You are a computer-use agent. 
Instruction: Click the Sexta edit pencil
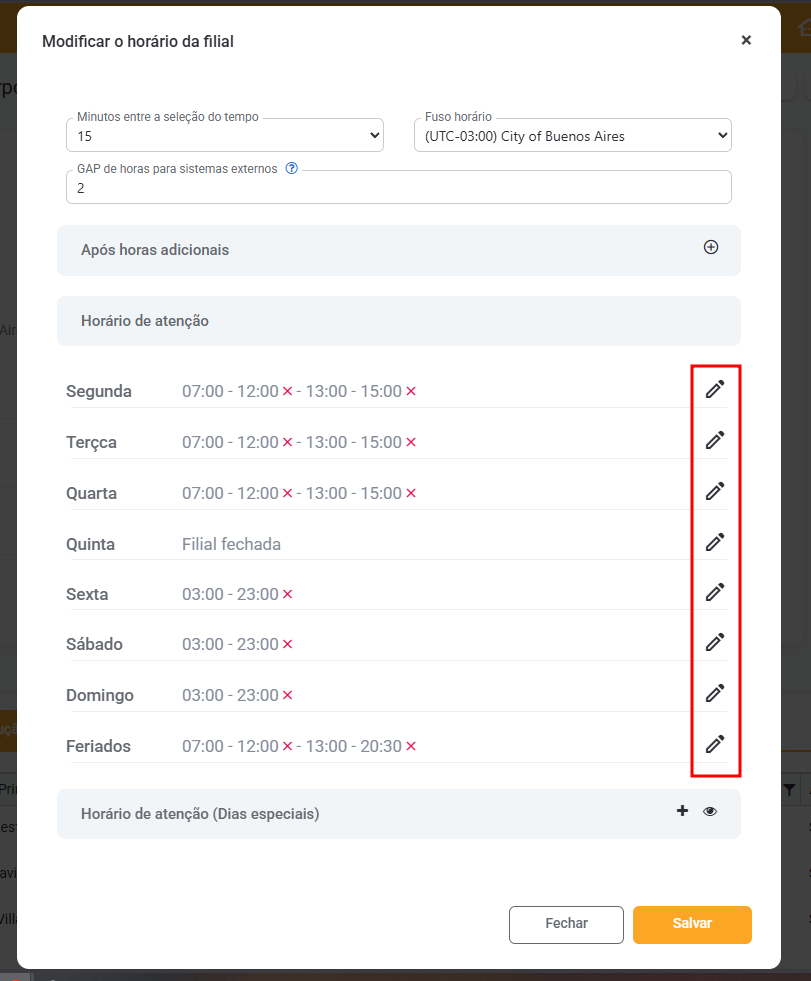[714, 592]
